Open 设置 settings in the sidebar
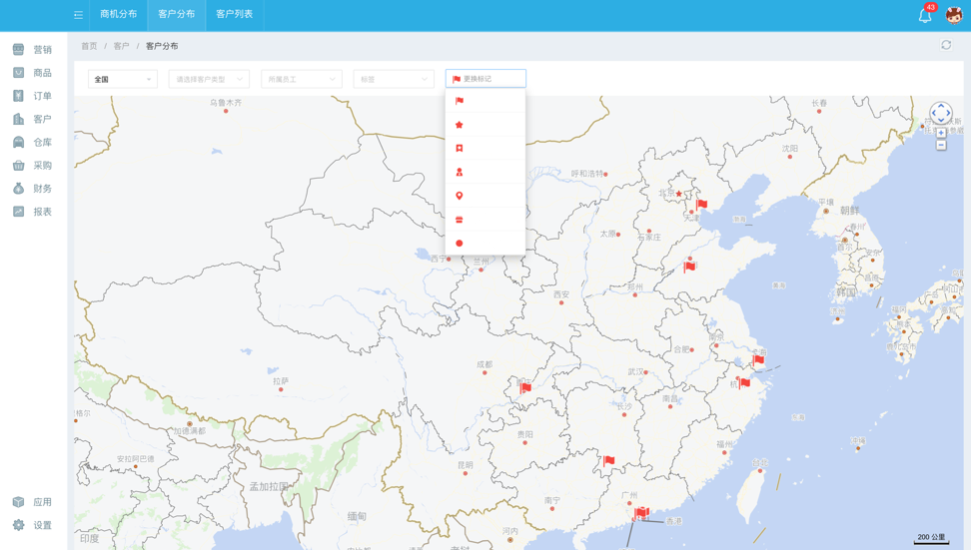This screenshot has height=550, width=971. (x=42, y=525)
